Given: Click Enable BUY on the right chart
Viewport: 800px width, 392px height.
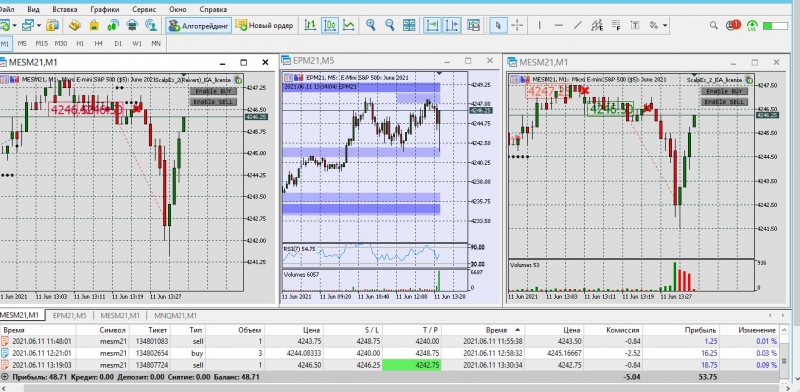Looking at the screenshot, I should click(724, 91).
